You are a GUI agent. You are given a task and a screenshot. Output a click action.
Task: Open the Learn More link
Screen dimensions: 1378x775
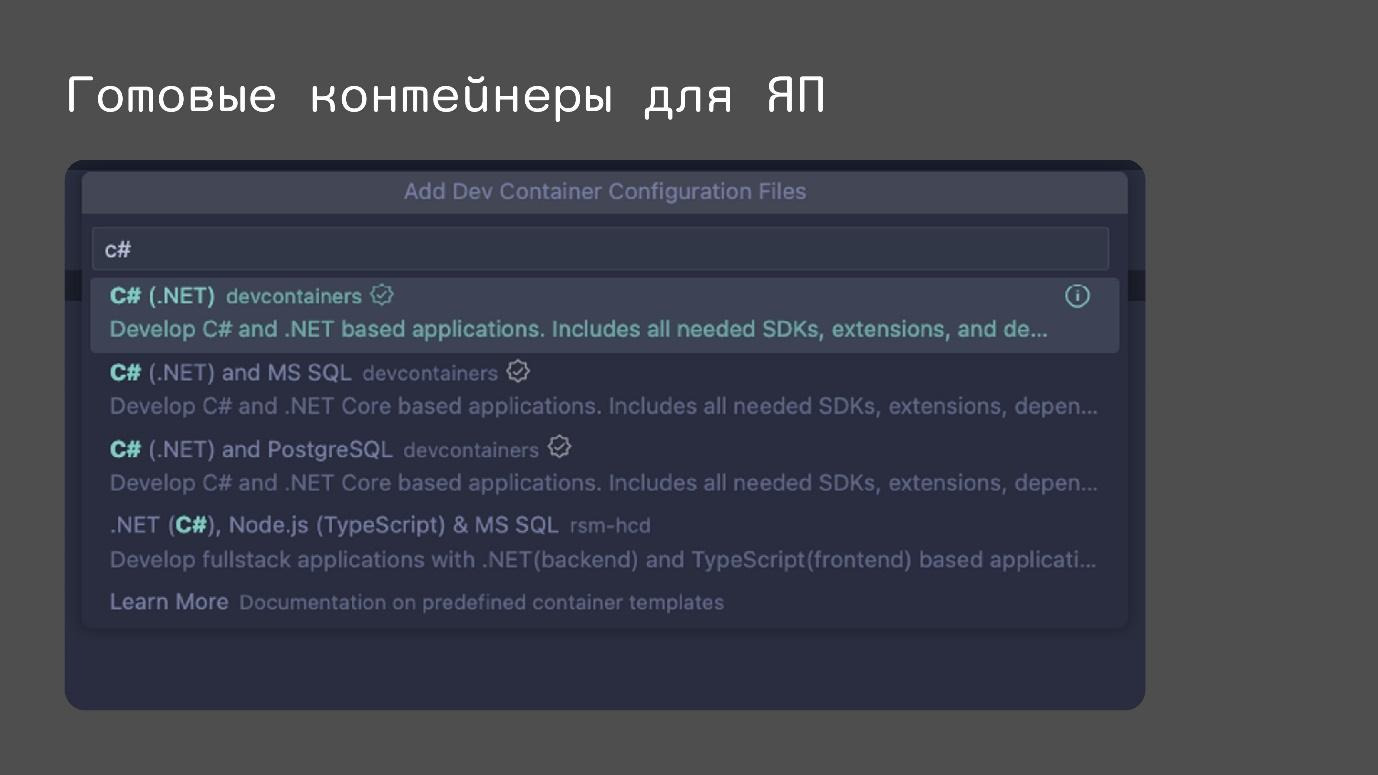[x=168, y=602]
